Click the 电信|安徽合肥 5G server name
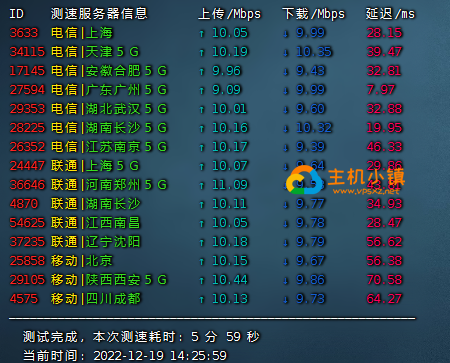Image resolution: width=450 pixels, height=363 pixels. [109, 71]
